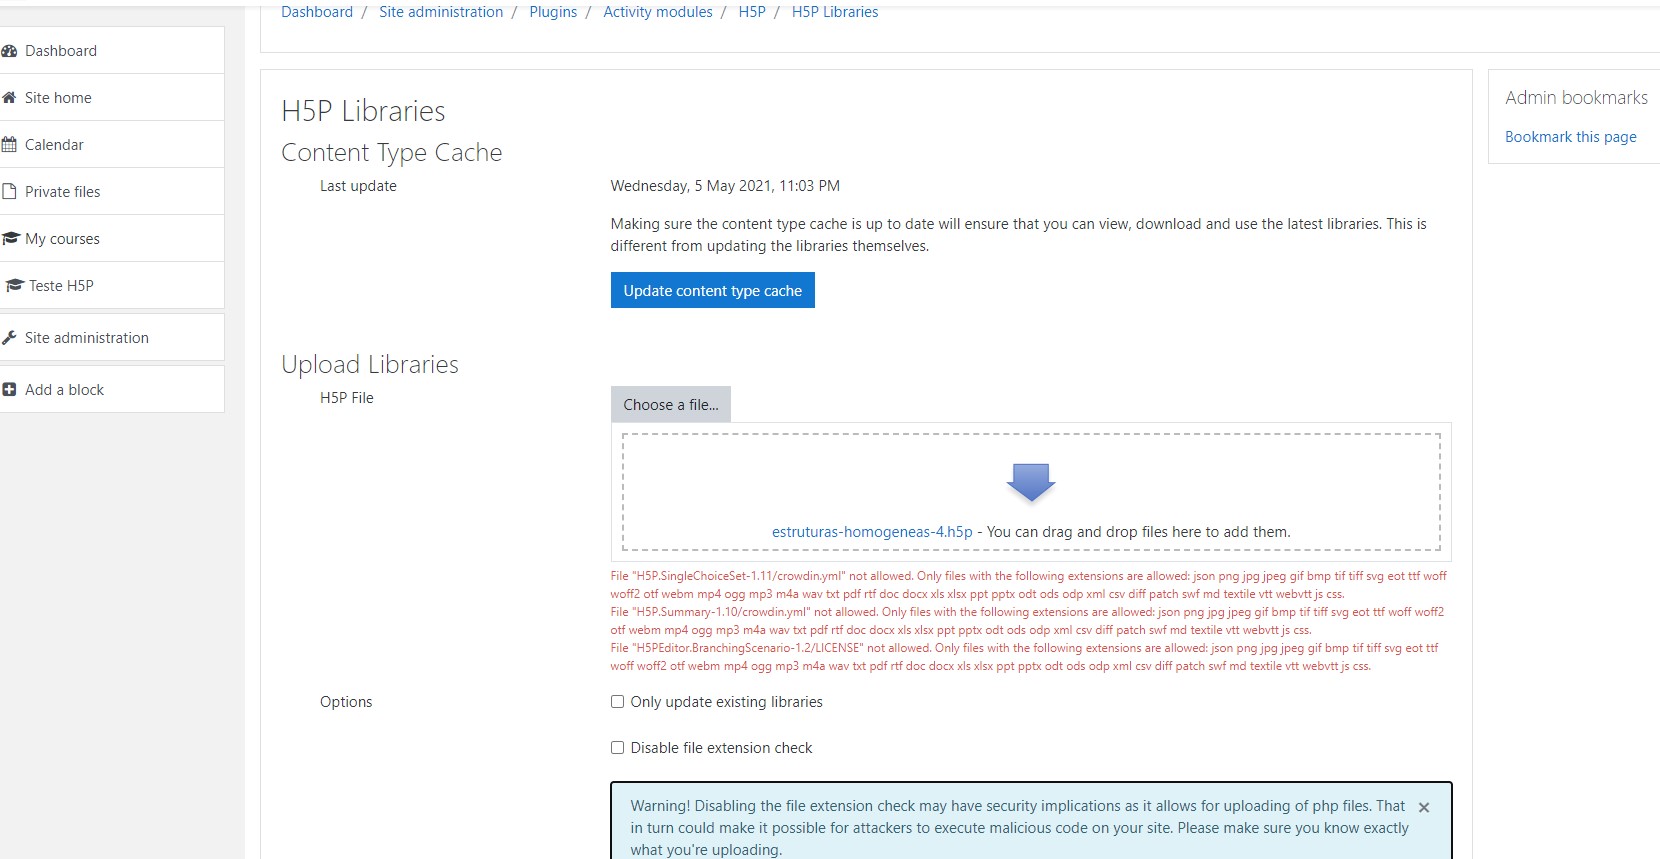Screen dimensions: 1660x859
Task: Click the Upload Libraries heading
Action: (370, 364)
